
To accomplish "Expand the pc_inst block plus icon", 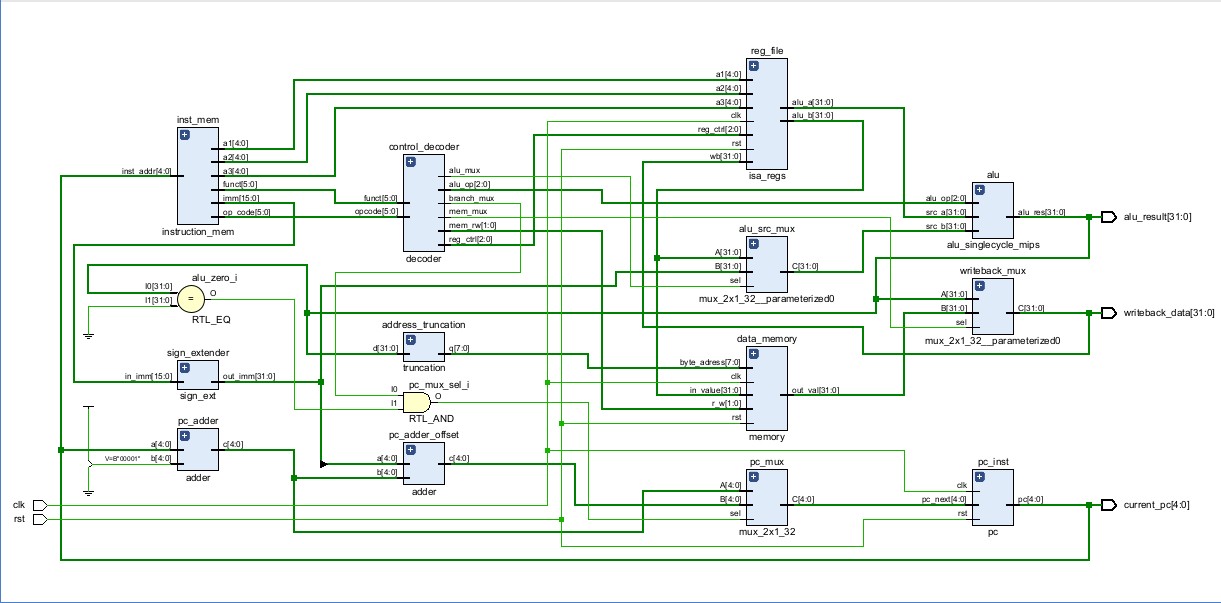I will coord(979,477).
